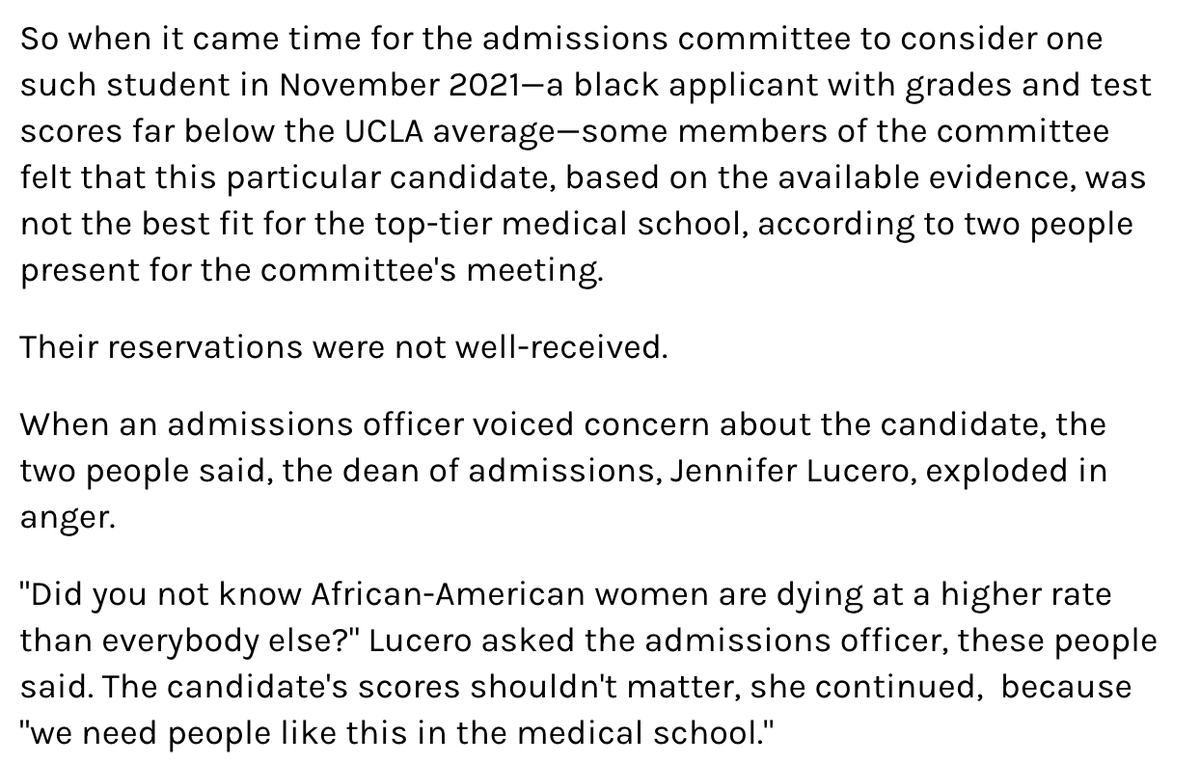Click the word "meeting" ending the first paragraph

[551, 270]
